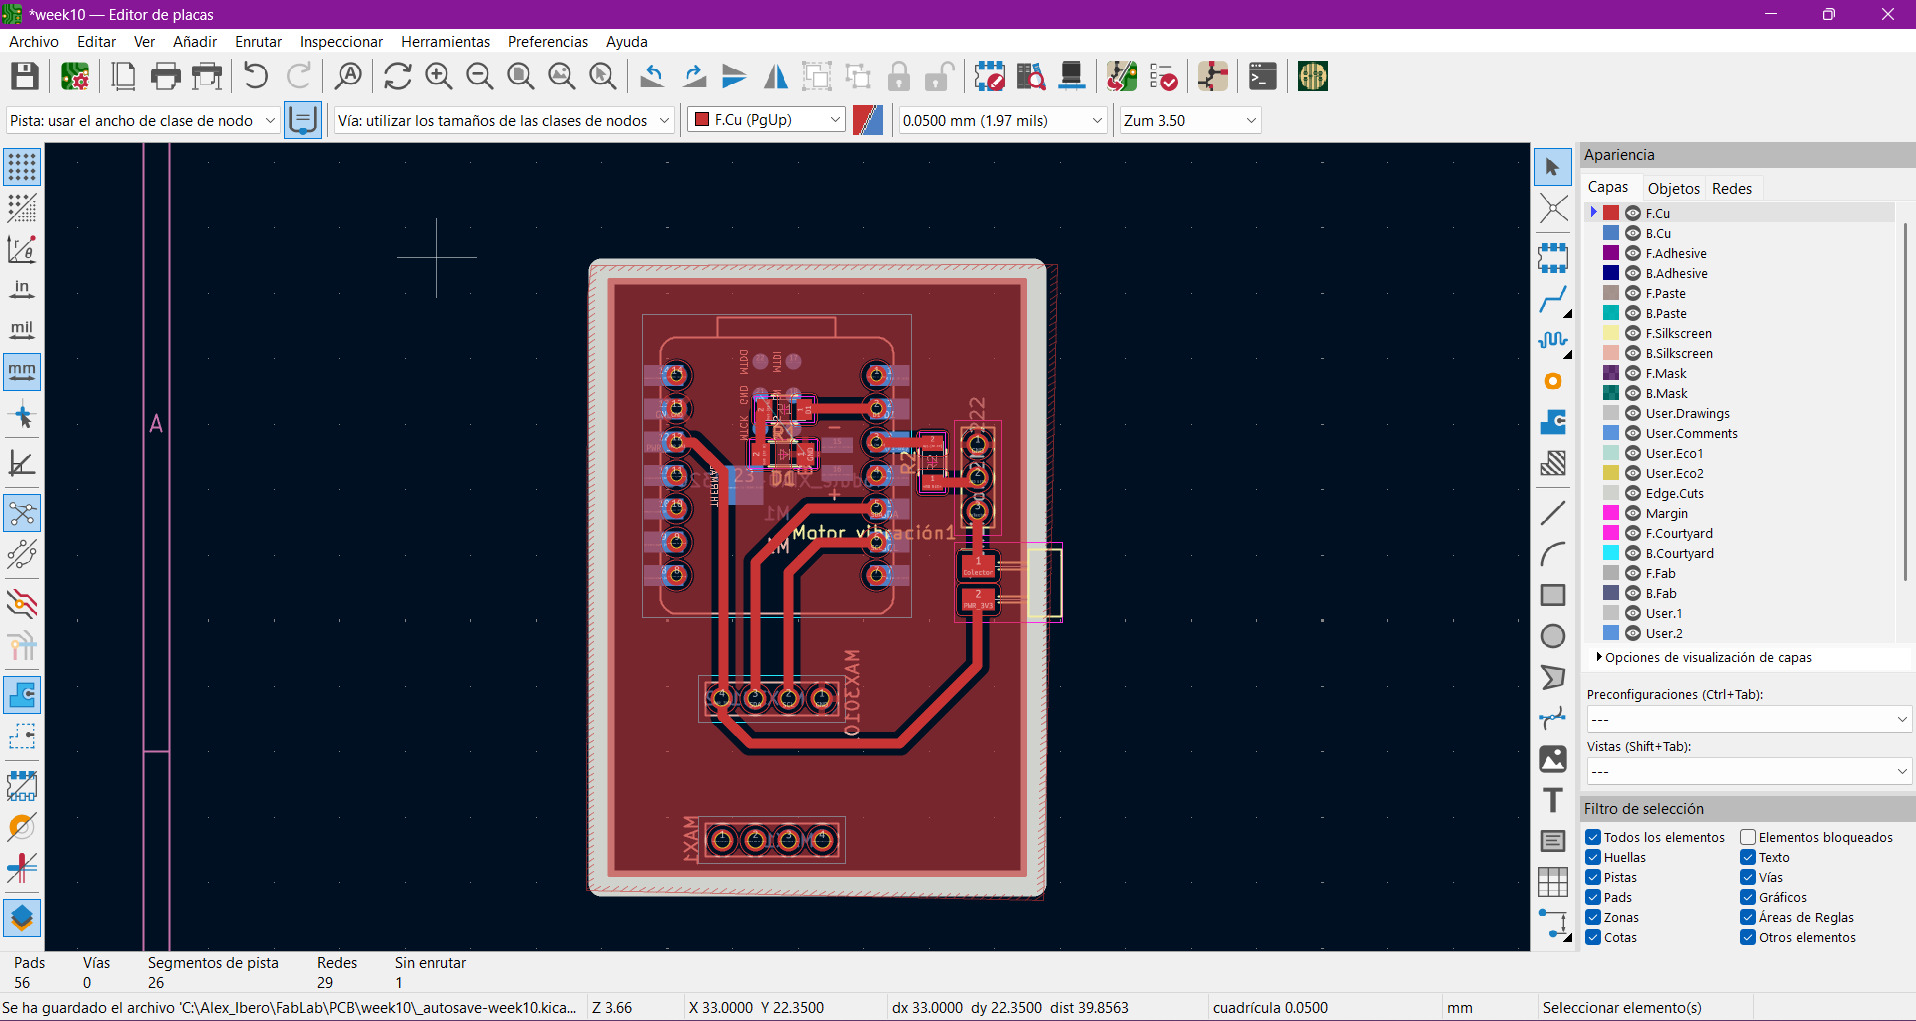Viewport: 1916px width, 1021px height.
Task: Open the Enrutar menu
Action: point(258,41)
